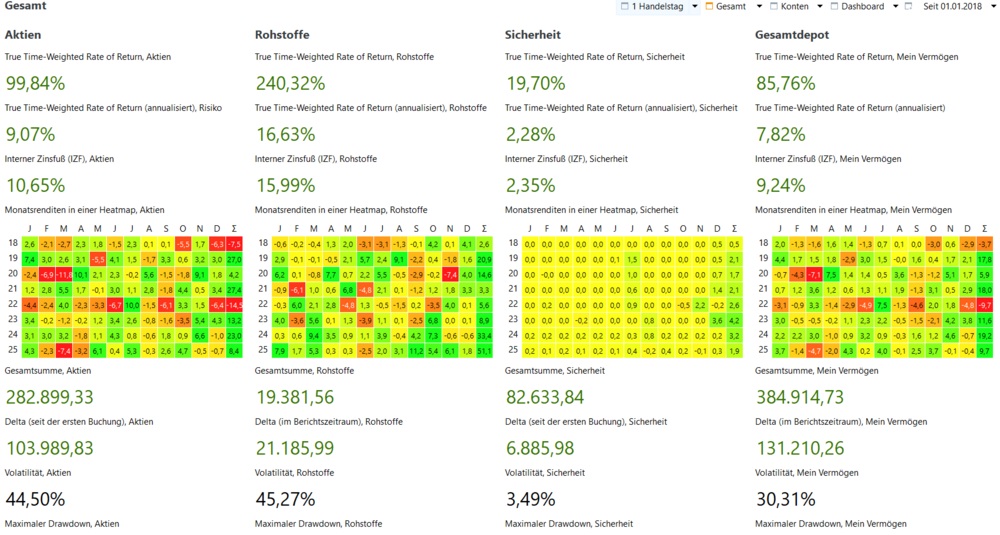Screen dimensions: 1000x535
Task: Click the Seit 01.01.2018 date label
Action: tap(952, 6)
